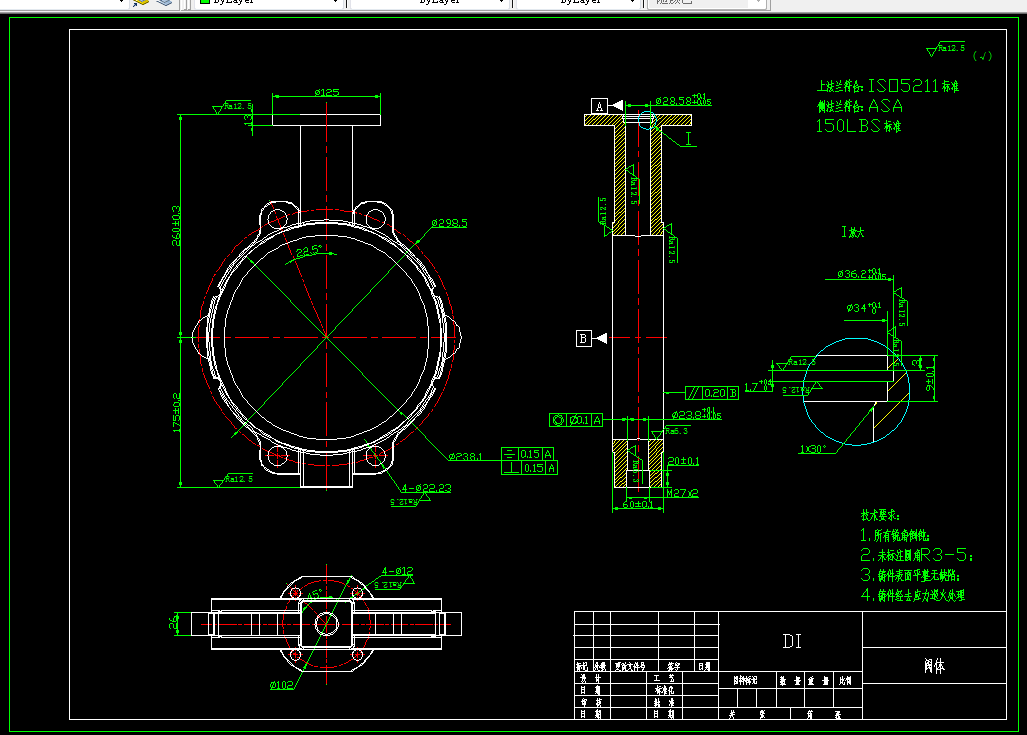Open the color ByLayer dropdown with green swatch
Screen dimensions: 1027x735
click(x=269, y=2)
